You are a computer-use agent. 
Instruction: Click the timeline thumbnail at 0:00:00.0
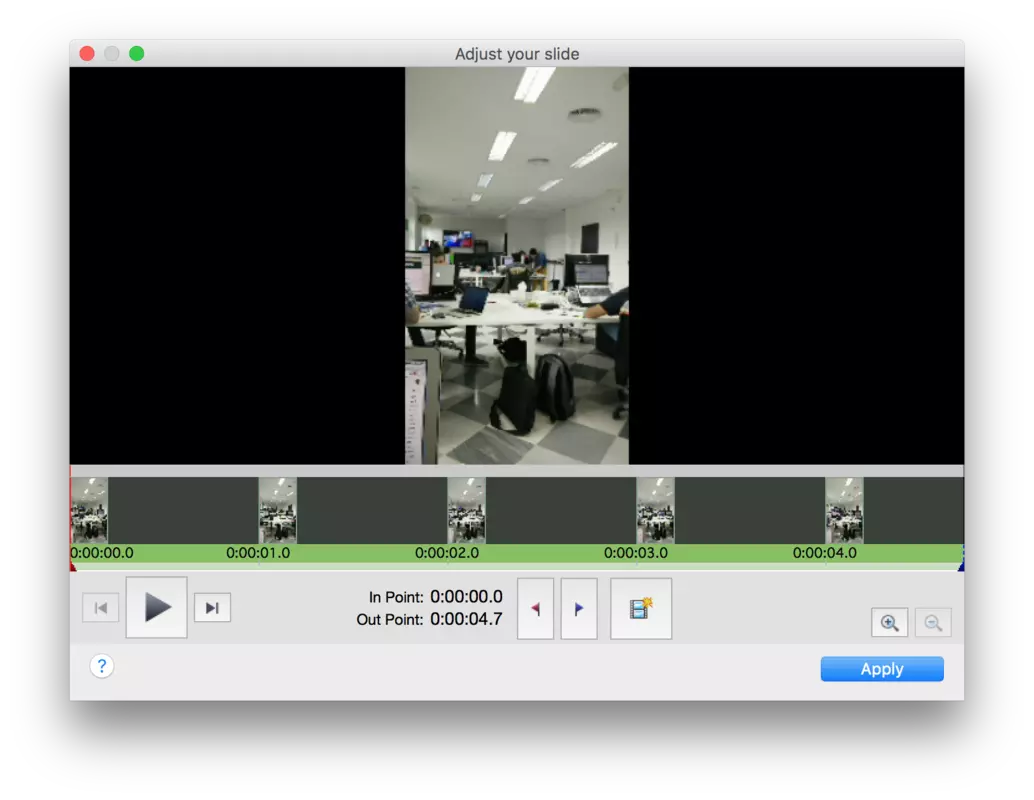pyautogui.click(x=90, y=510)
